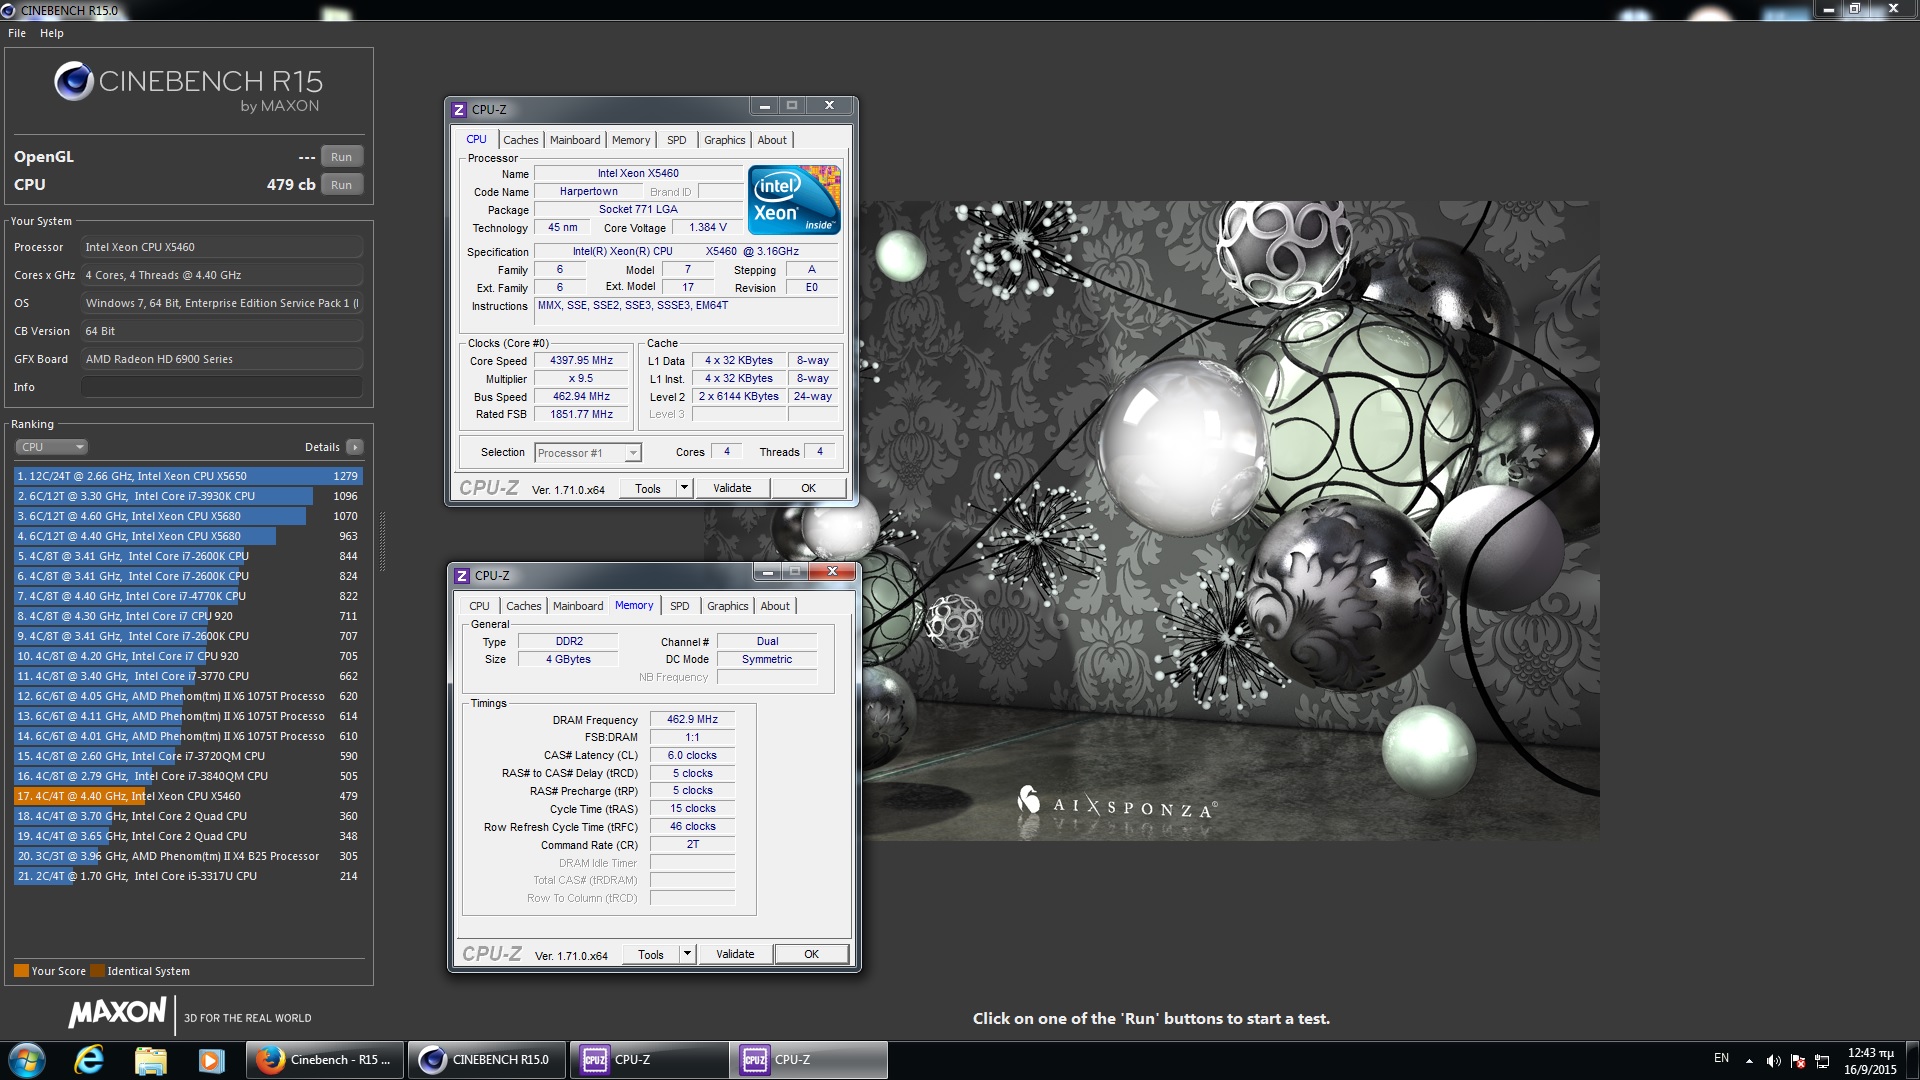Click DRAM Frequency 462.9 MHz value
Viewport: 1920px width, 1080px height.
pos(692,720)
